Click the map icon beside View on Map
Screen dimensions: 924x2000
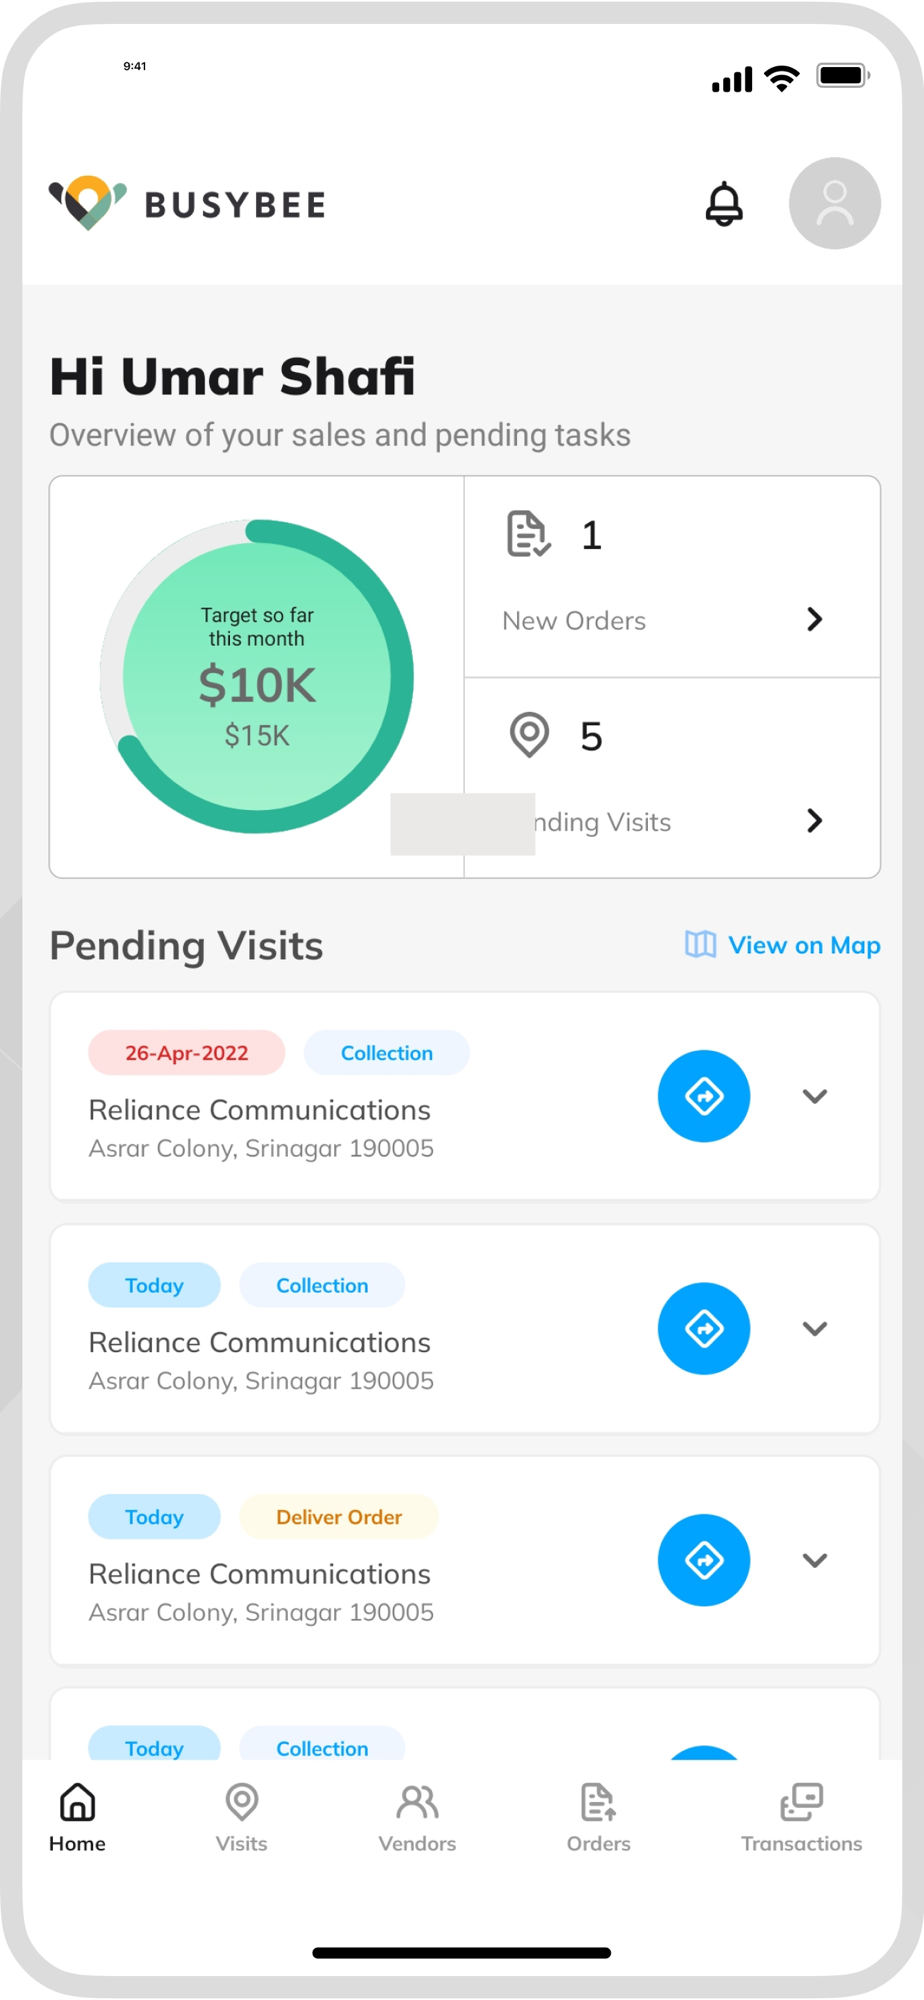(700, 944)
